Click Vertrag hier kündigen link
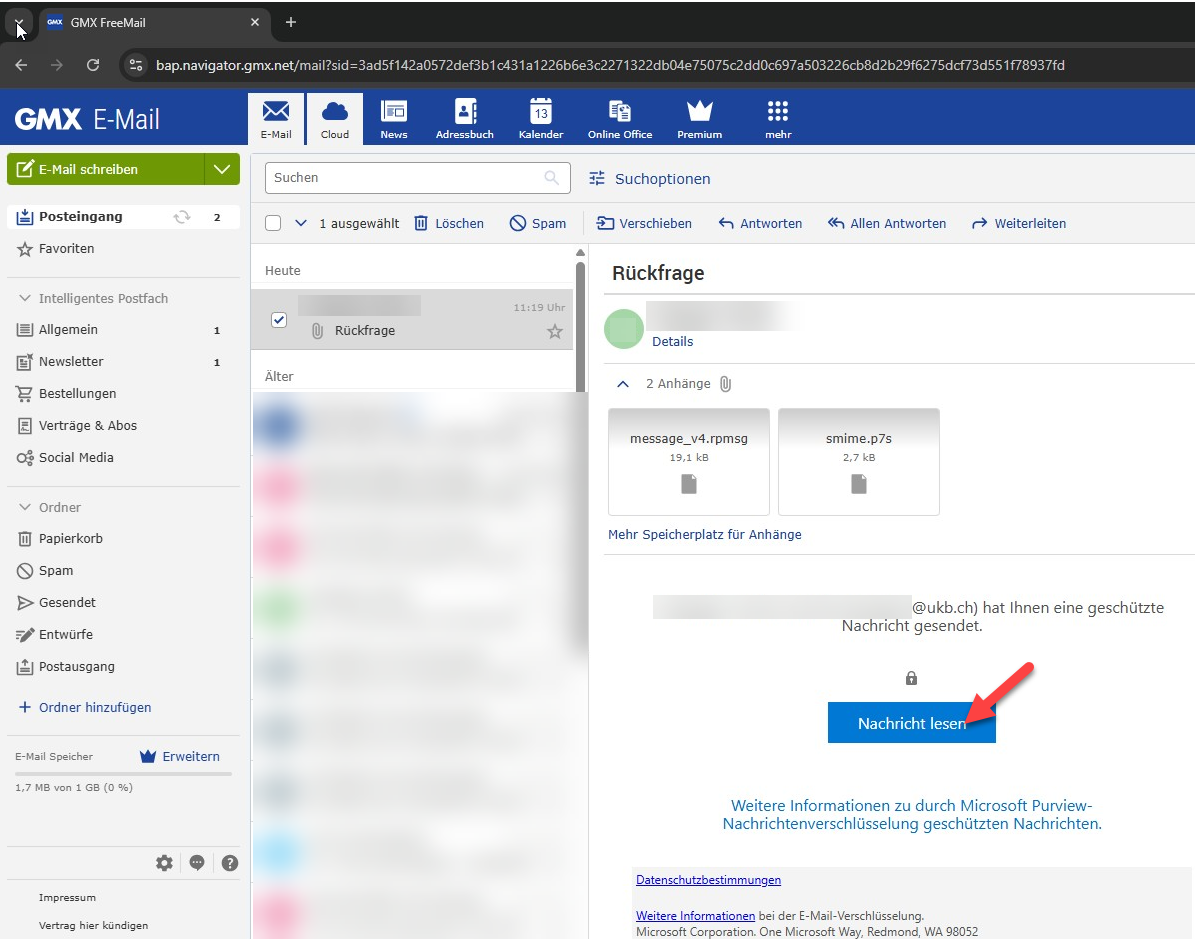This screenshot has height=939, width=1195. click(x=94, y=925)
